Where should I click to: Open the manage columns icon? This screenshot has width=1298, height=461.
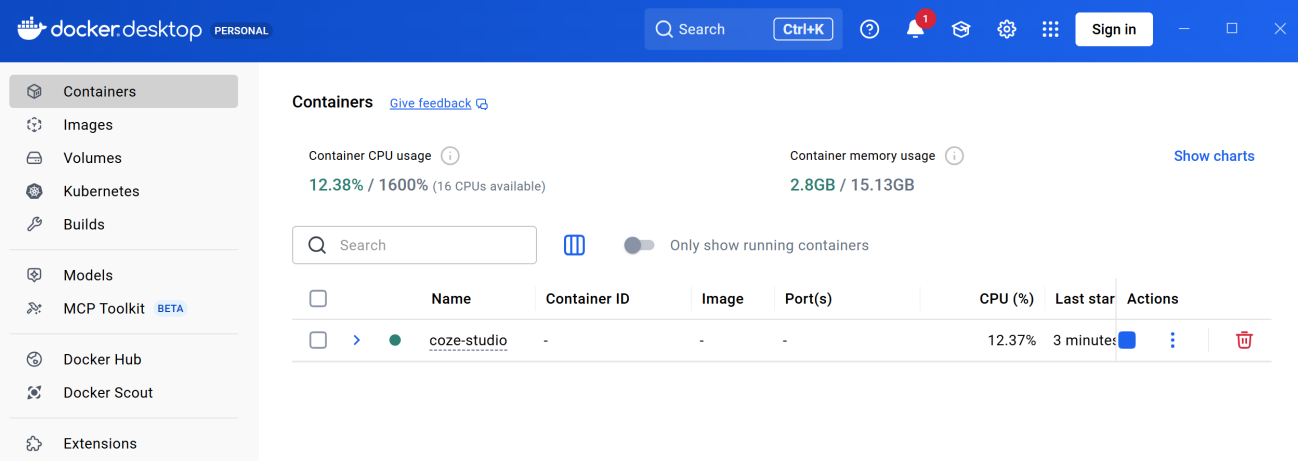(x=574, y=245)
